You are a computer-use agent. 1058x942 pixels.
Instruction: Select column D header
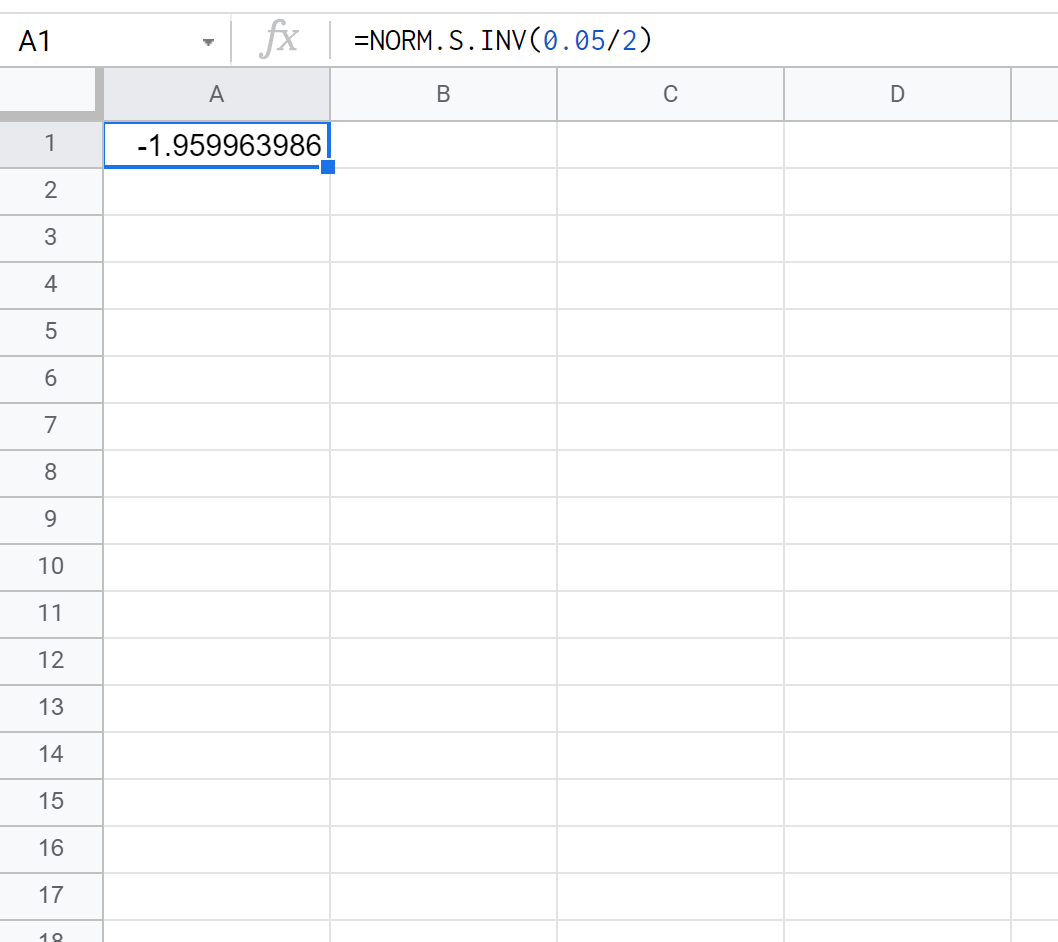[897, 94]
